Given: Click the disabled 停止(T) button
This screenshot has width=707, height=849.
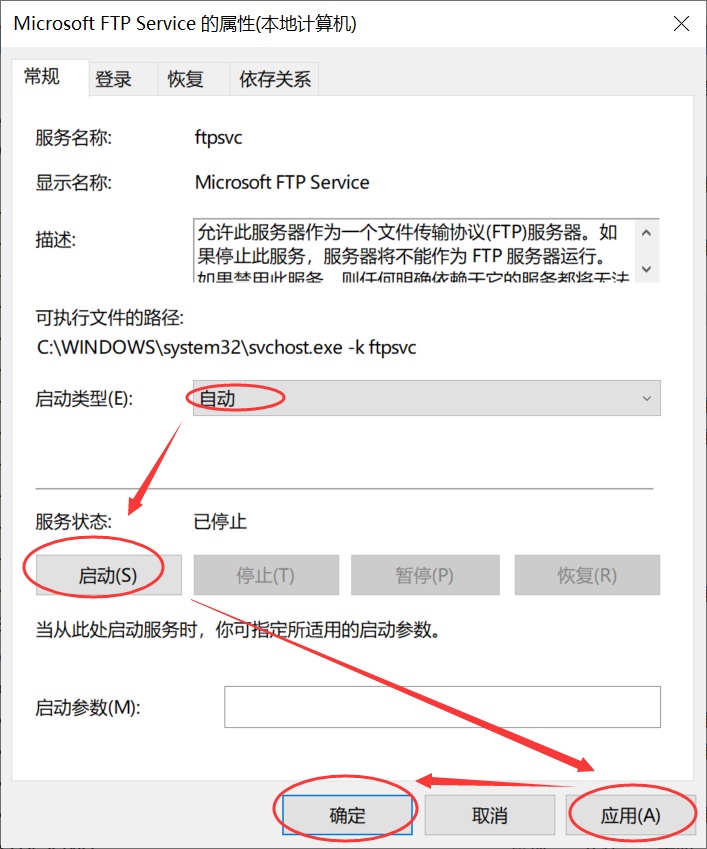Looking at the screenshot, I should coord(266,575).
